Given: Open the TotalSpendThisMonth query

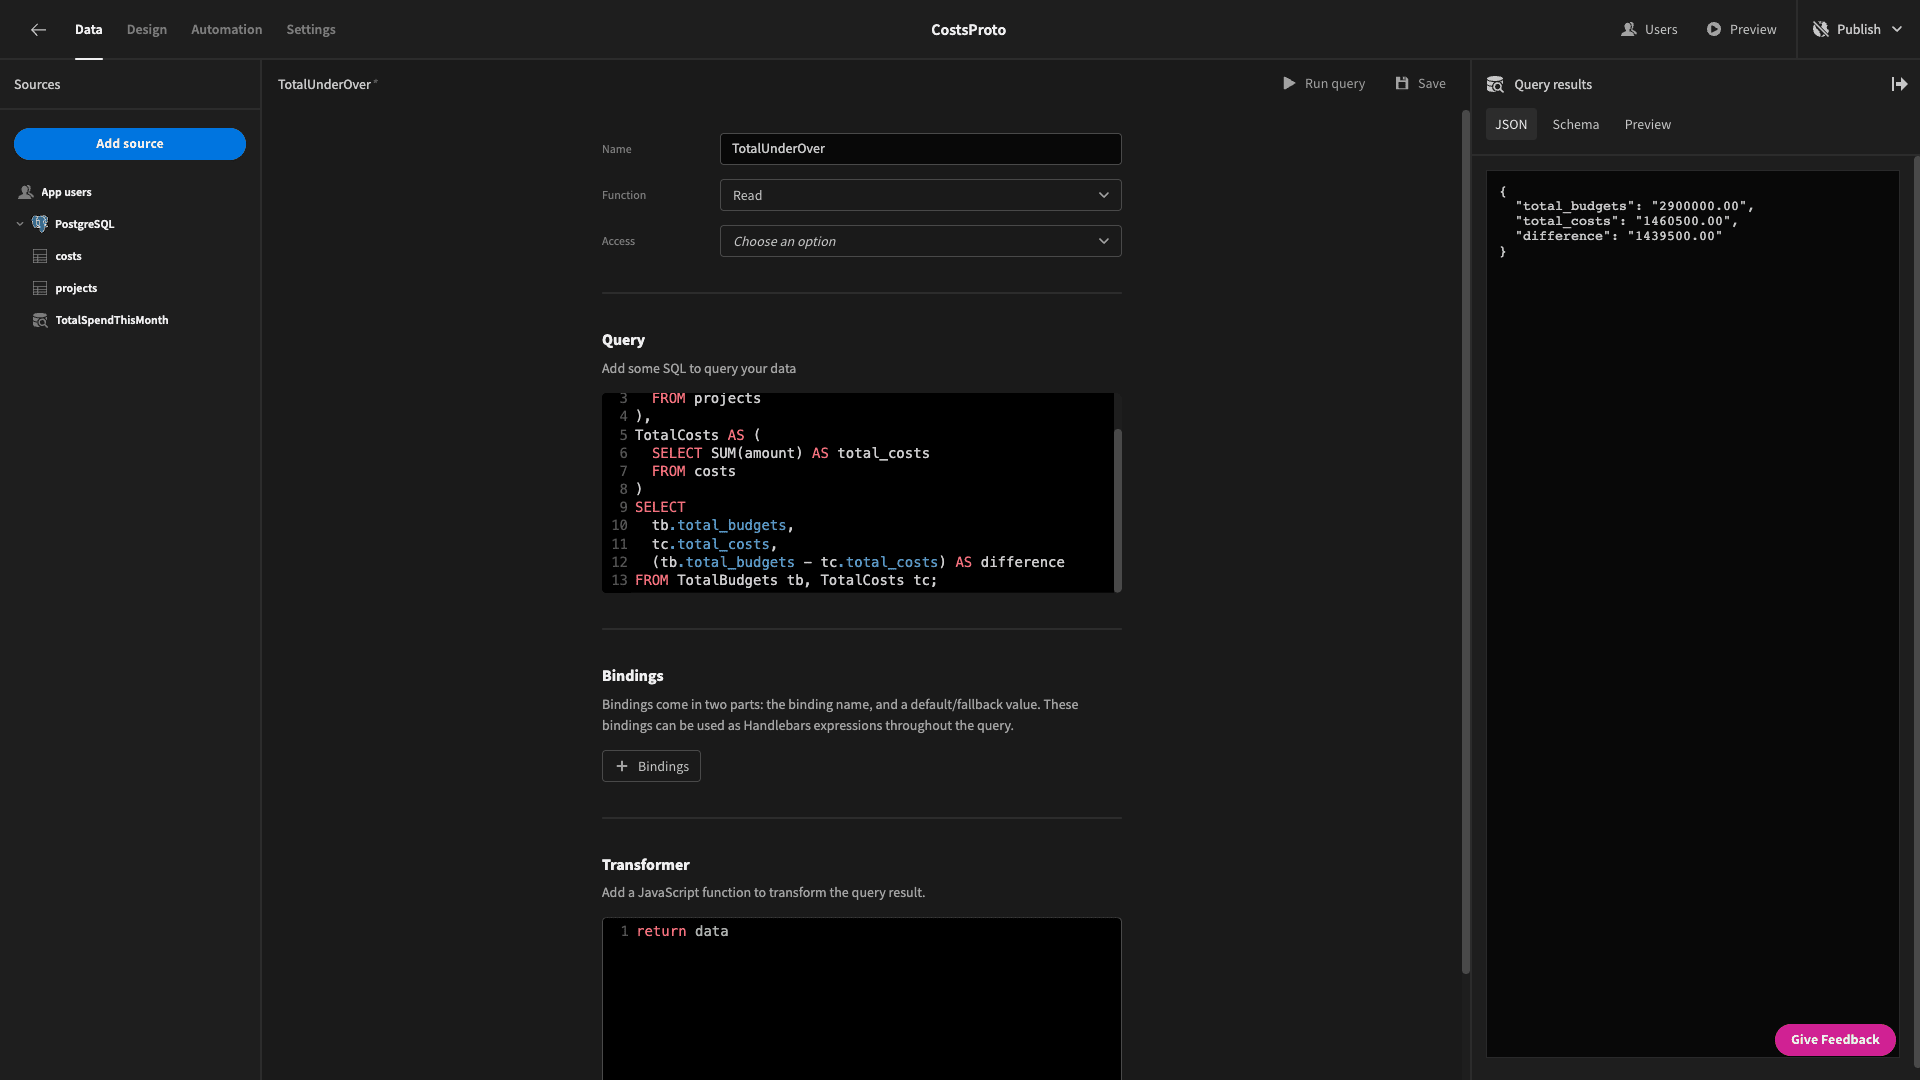Looking at the screenshot, I should click(x=130, y=320).
